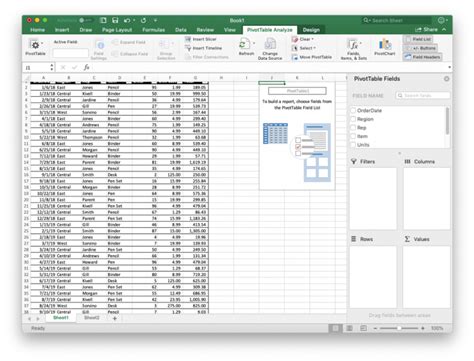Click the Search Sheet field
Image resolution: width=474 pixels, height=361 pixels.
(x=397, y=20)
